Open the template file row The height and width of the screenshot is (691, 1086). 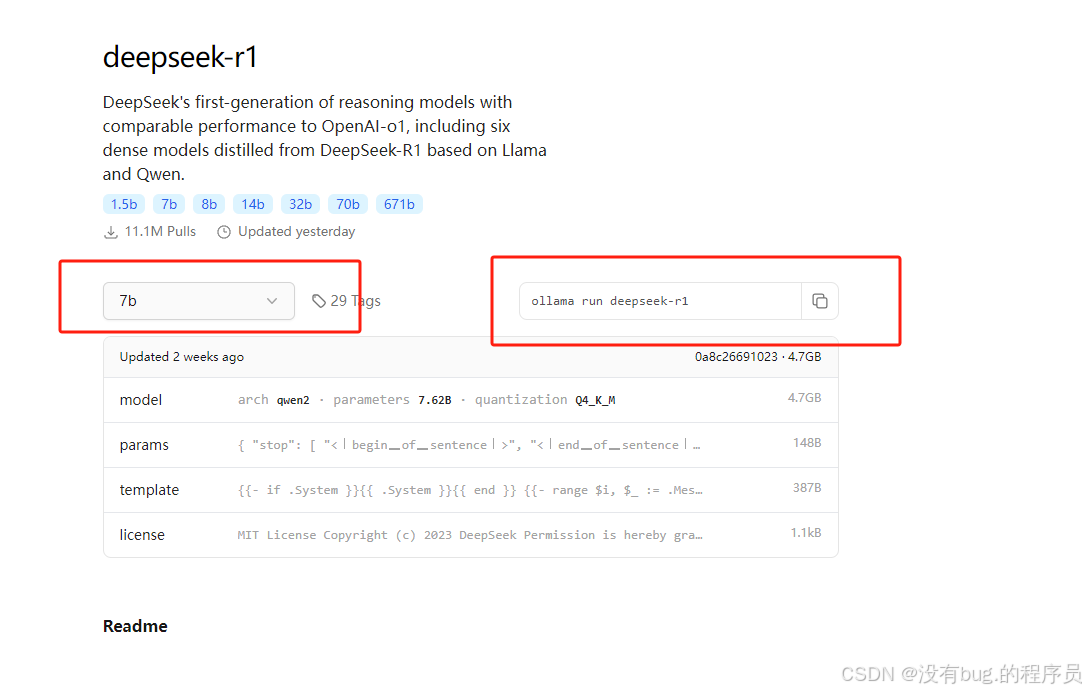[x=471, y=490]
